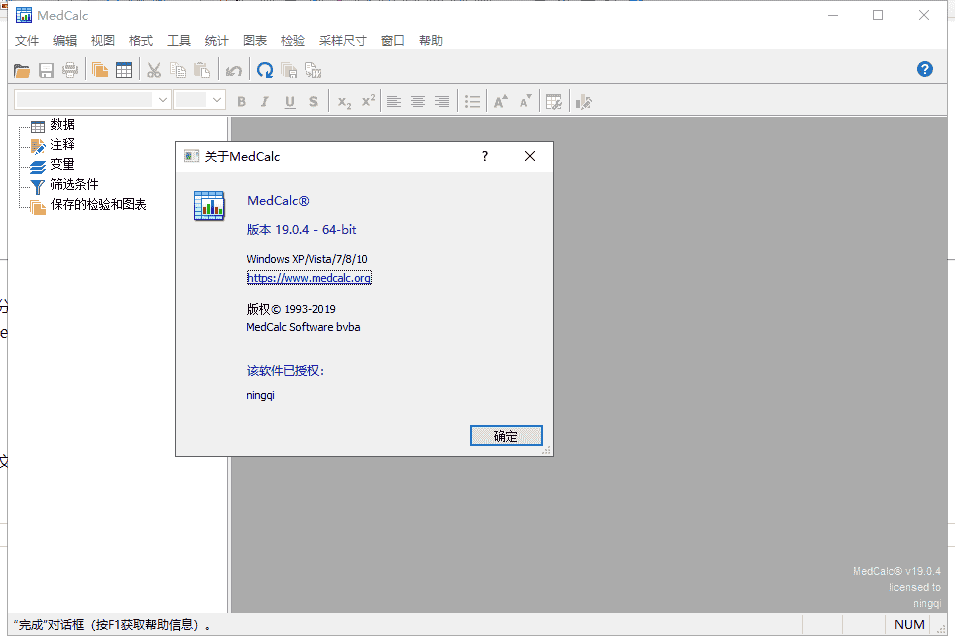Screen dimensions: 955x643
Task: Click the blue refresh recalculate icon
Action: 265,70
